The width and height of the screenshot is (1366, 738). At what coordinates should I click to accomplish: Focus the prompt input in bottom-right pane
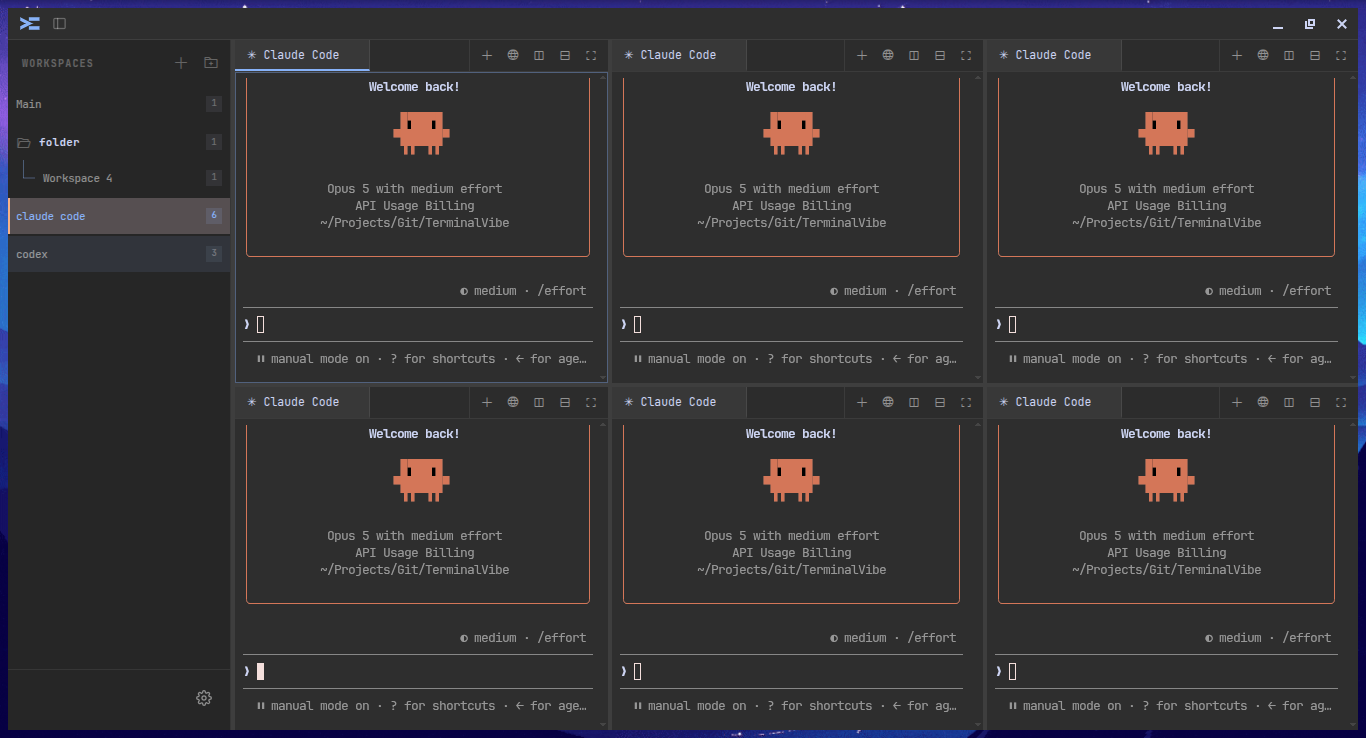pos(1167,671)
